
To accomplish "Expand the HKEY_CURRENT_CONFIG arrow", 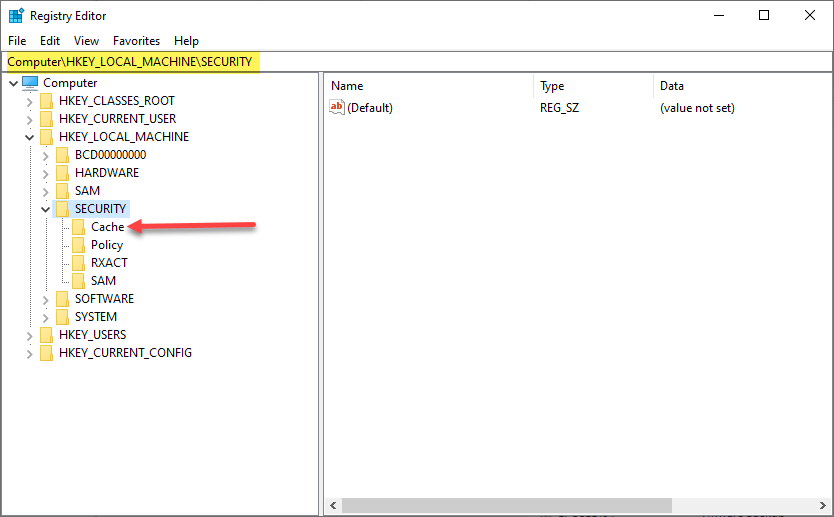I will point(29,354).
